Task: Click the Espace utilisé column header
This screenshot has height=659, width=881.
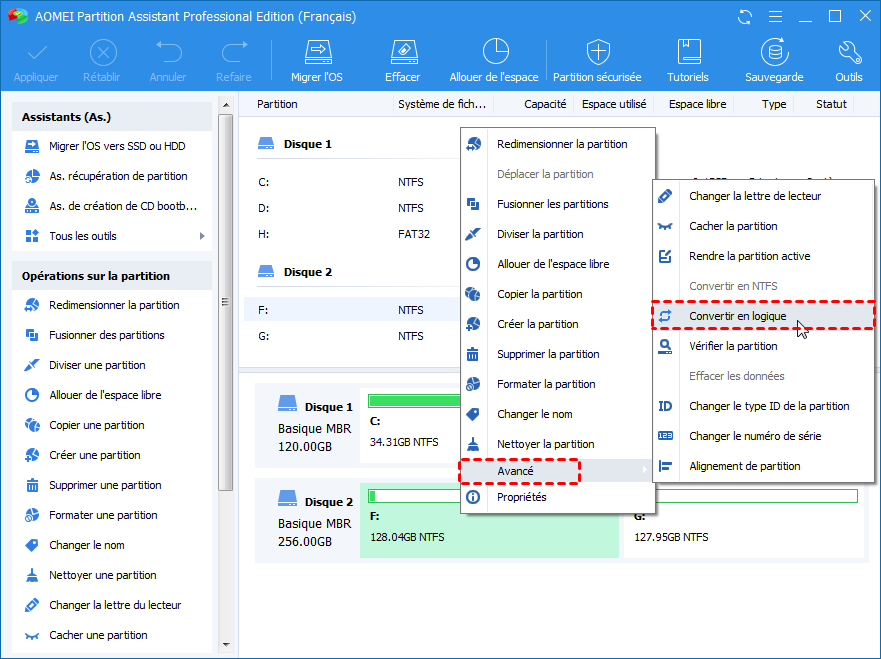Action: point(614,104)
